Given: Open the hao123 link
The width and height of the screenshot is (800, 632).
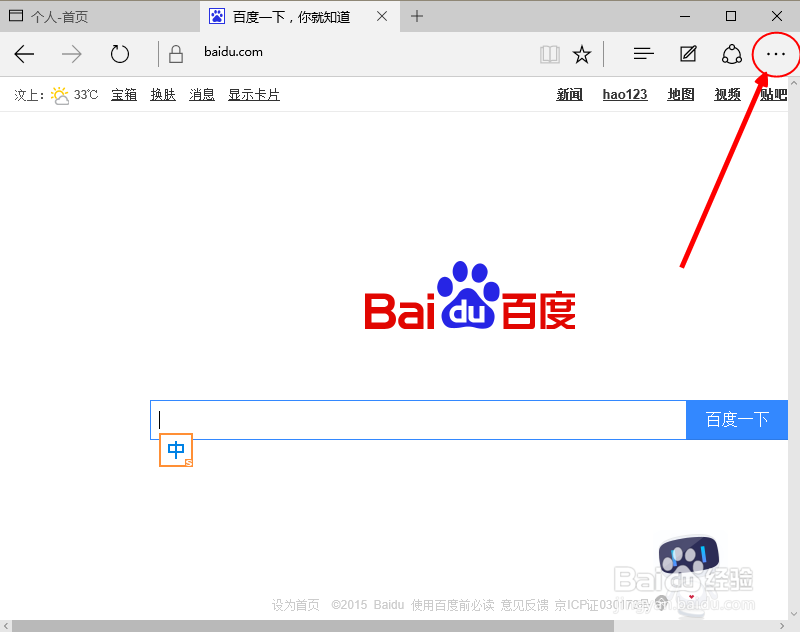Looking at the screenshot, I should click(625, 95).
